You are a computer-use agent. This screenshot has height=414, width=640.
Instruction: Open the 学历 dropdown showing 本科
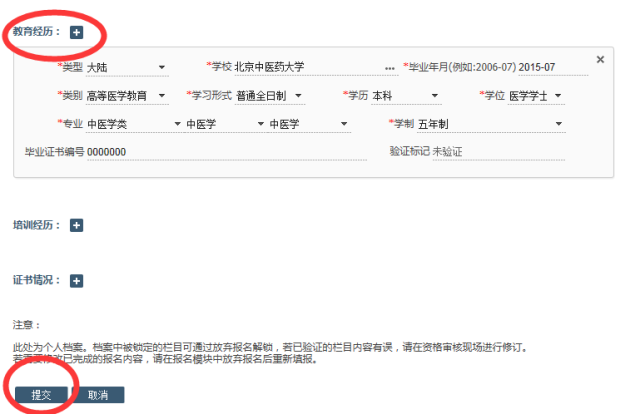click(x=406, y=96)
